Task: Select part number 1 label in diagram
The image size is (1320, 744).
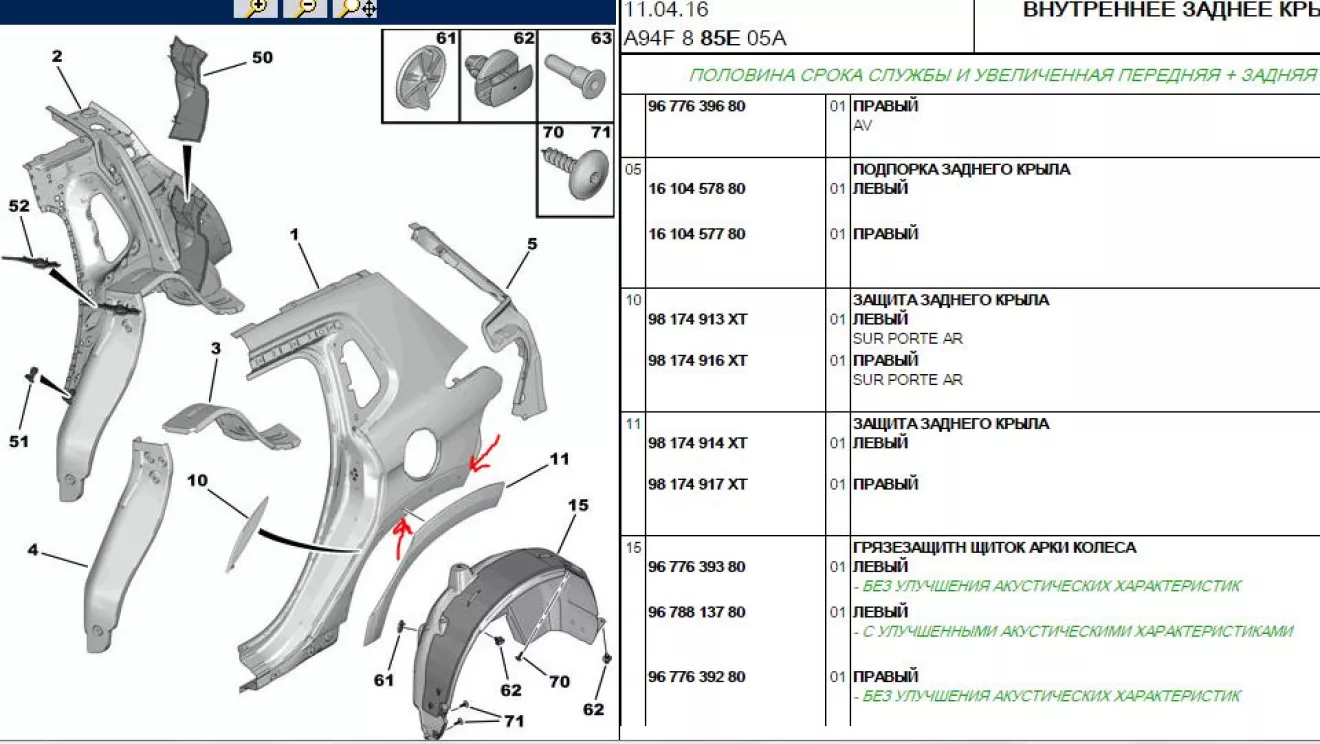Action: (295, 234)
